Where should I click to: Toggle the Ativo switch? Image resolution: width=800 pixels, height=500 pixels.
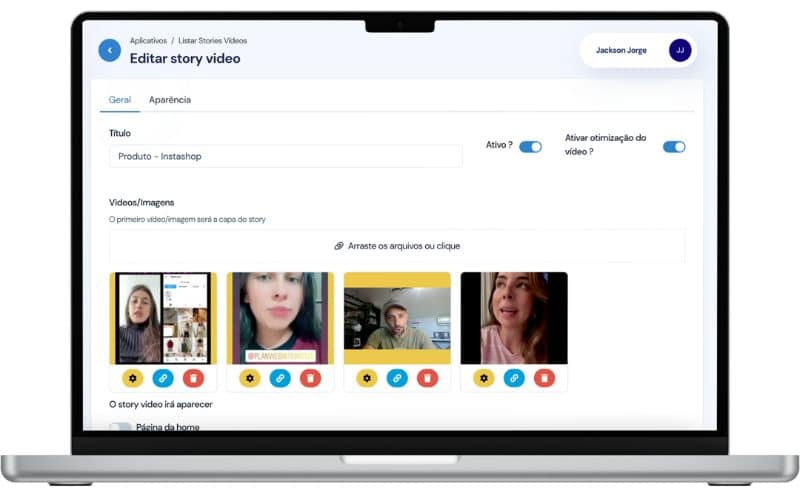(531, 147)
